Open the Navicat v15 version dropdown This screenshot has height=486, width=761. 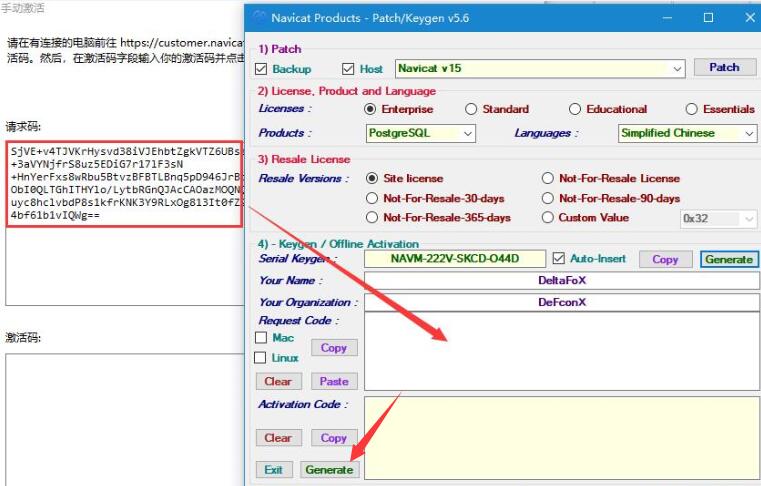click(x=540, y=68)
